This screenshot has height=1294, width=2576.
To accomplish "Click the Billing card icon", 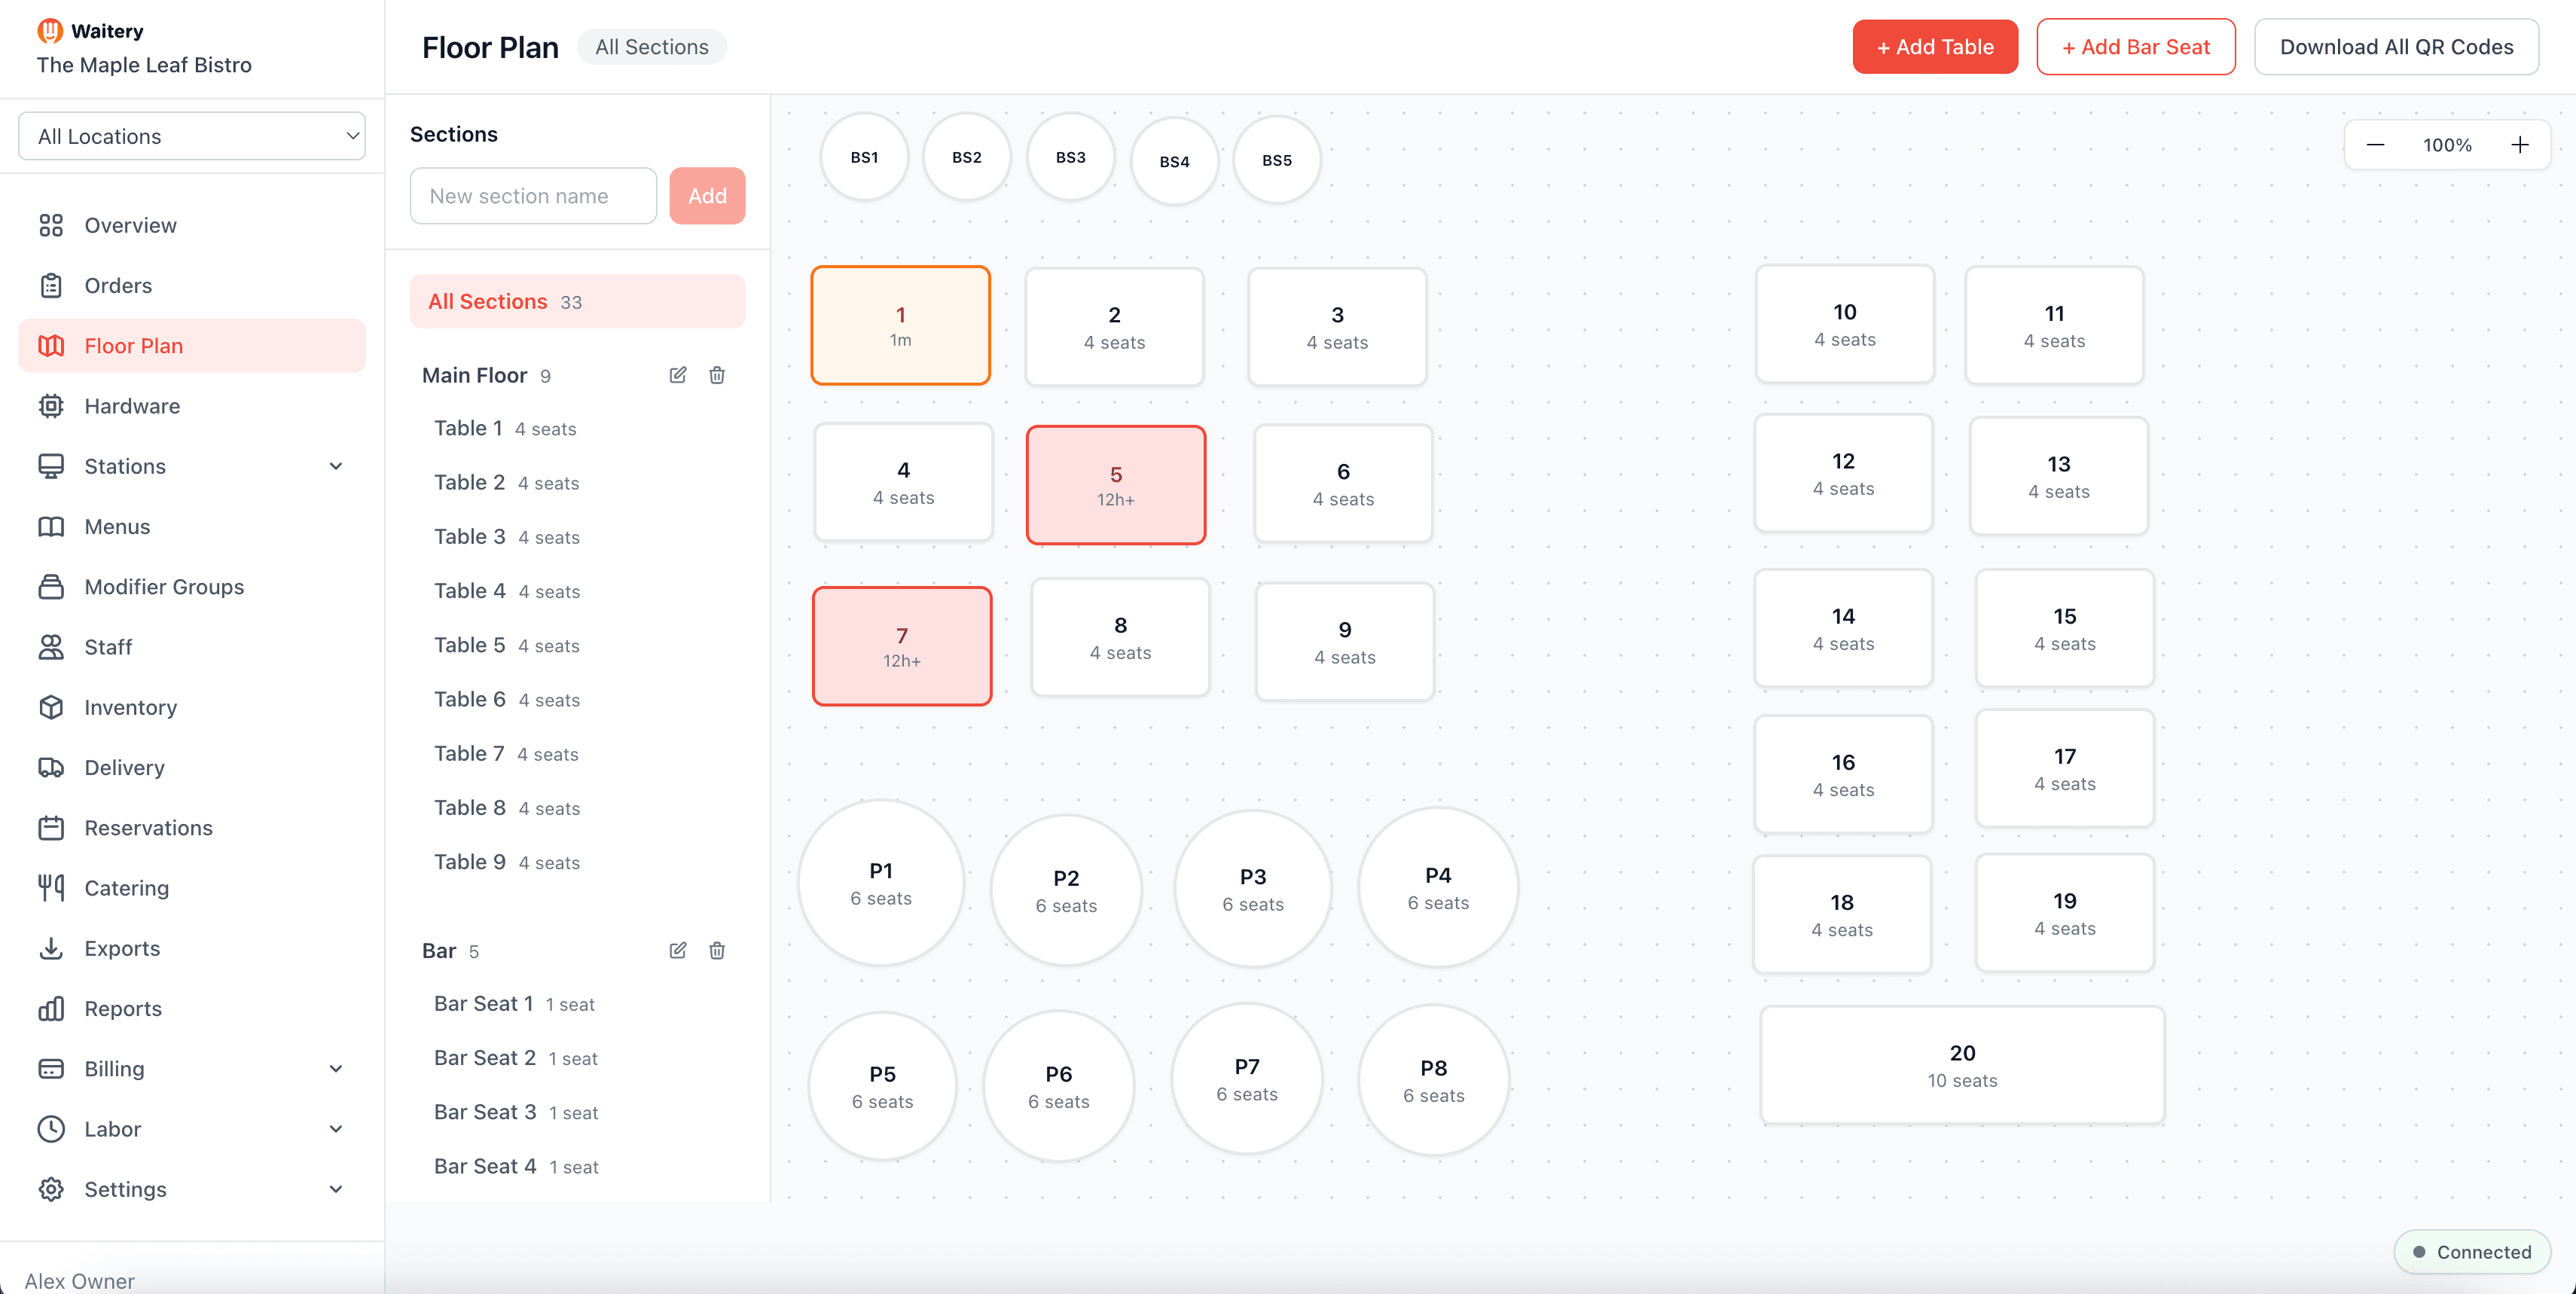I will pos(51,1069).
